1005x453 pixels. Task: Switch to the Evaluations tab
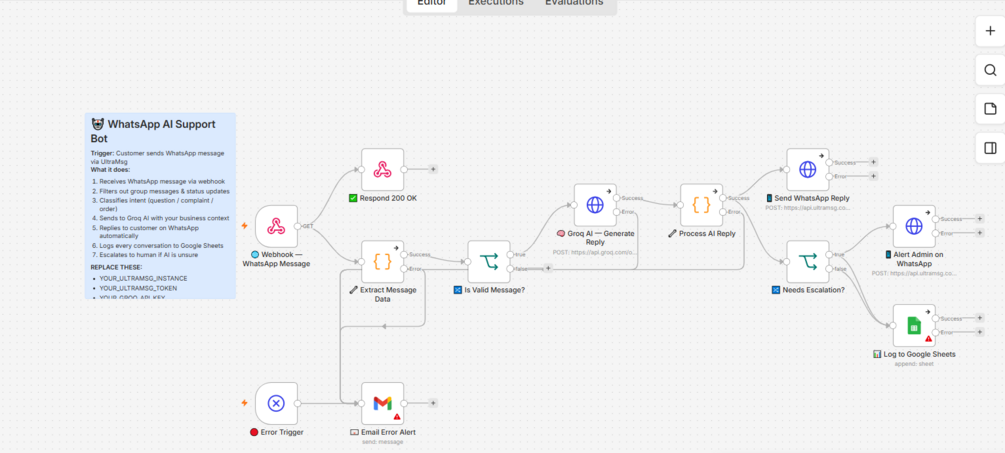click(x=574, y=3)
